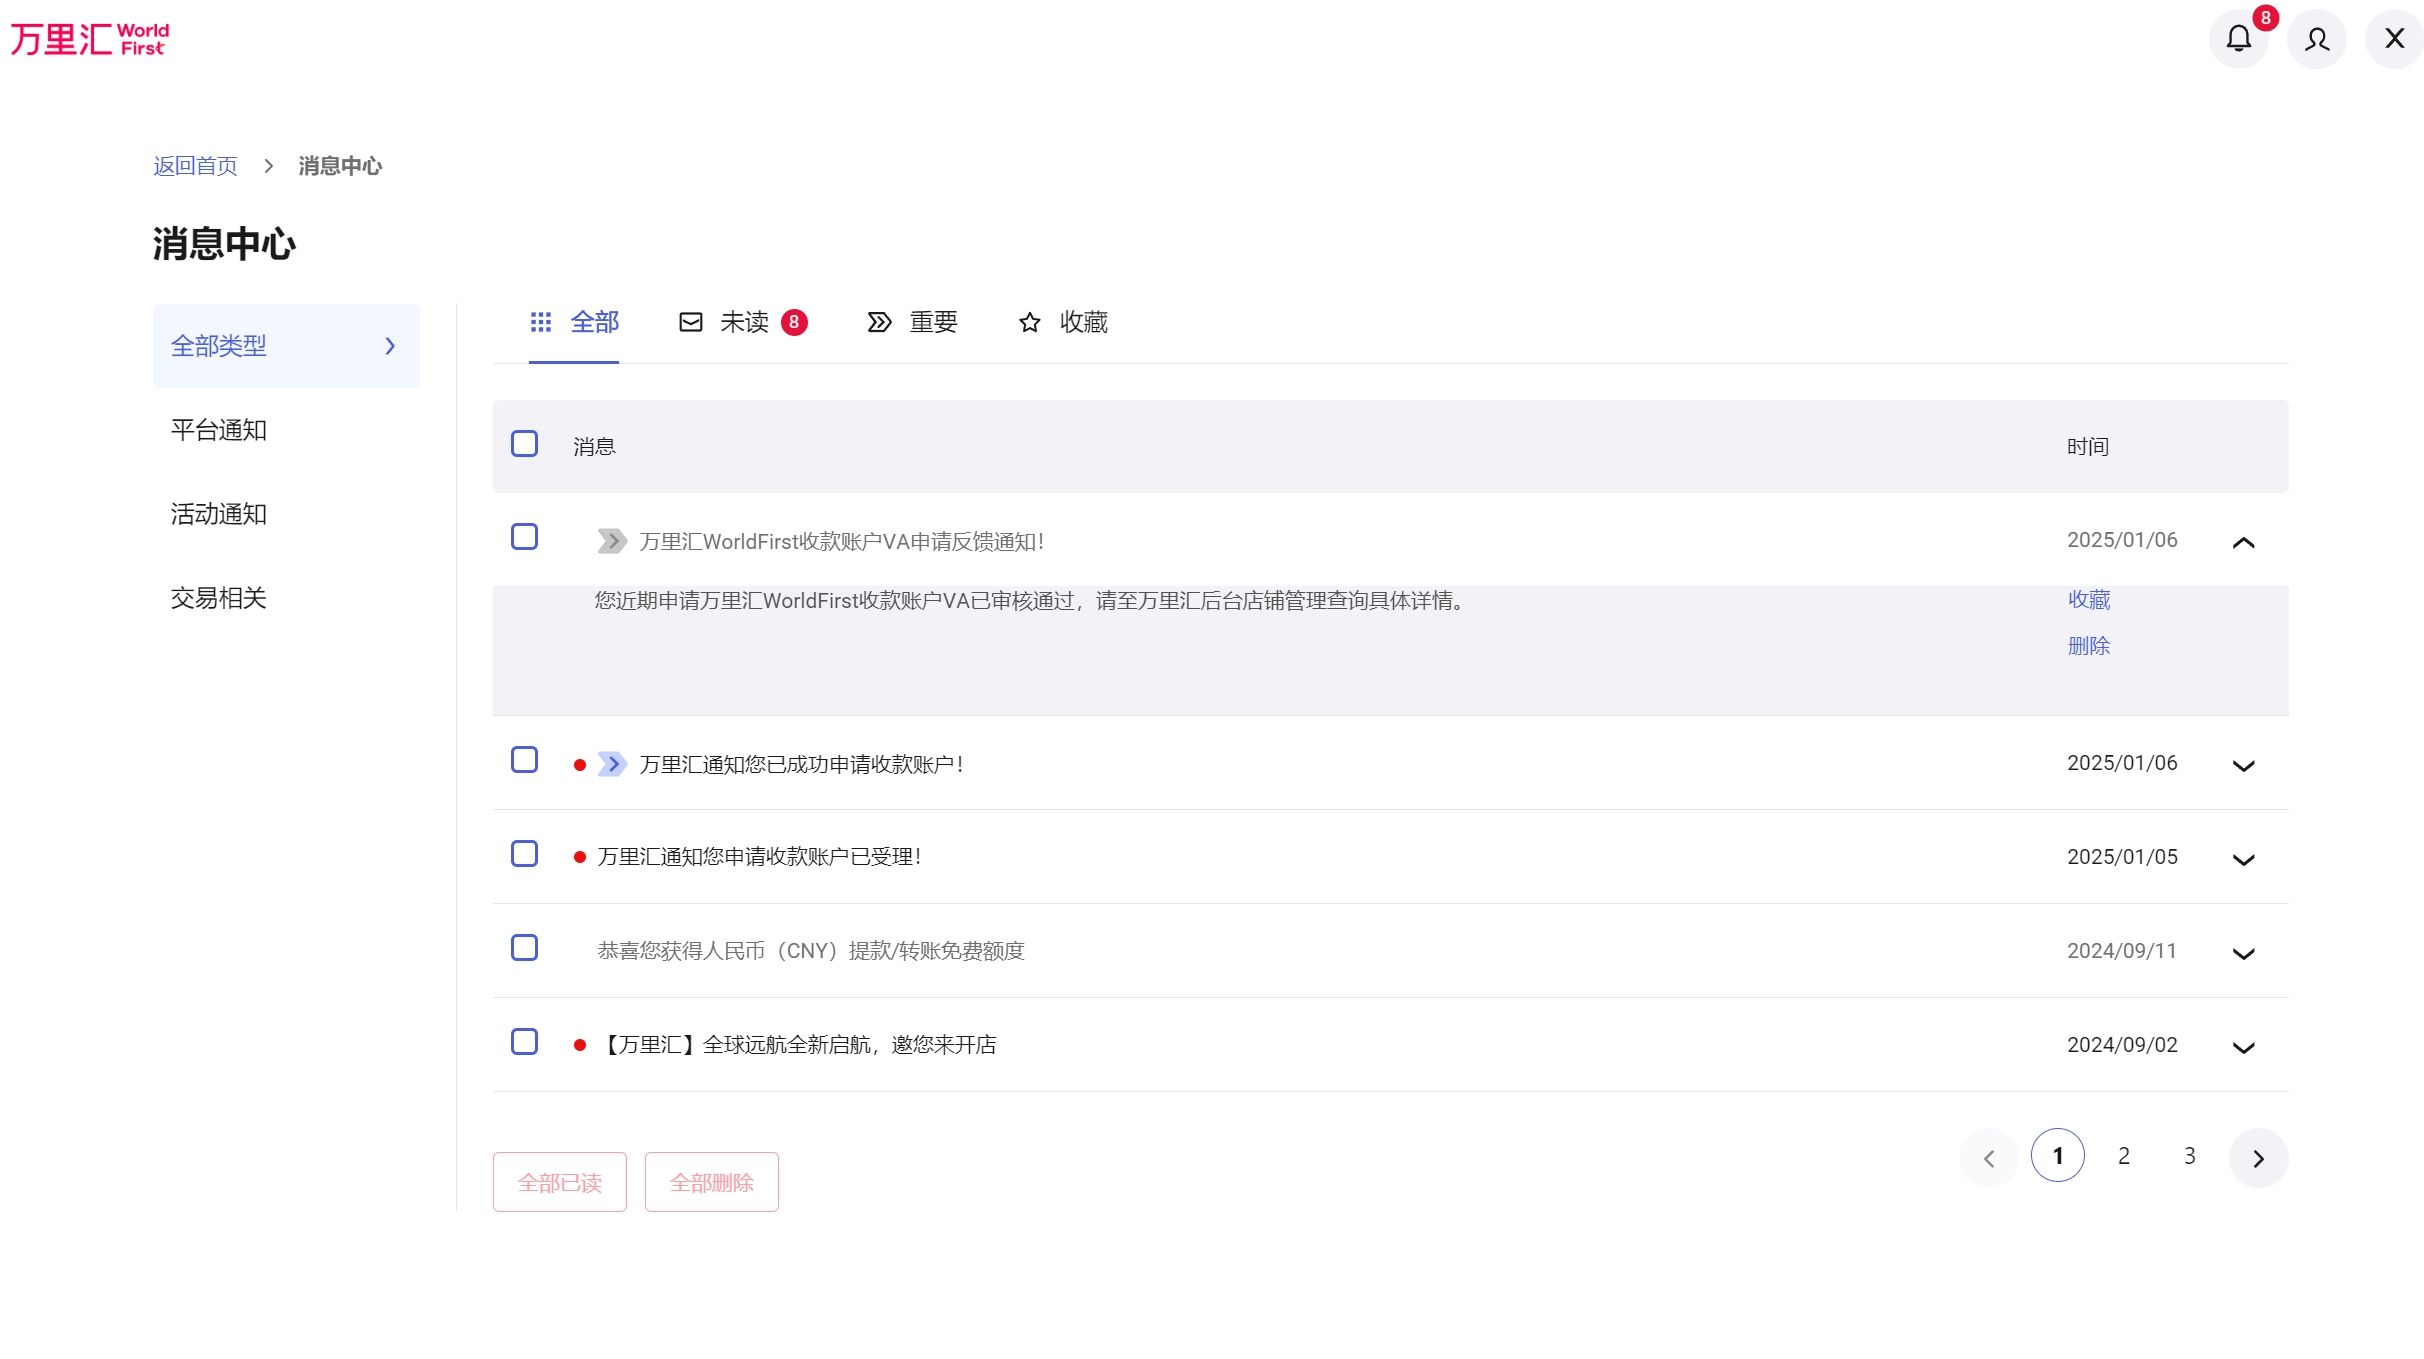Image resolution: width=2424 pixels, height=1359 pixels.
Task: Click the next page arrow
Action: (x=2257, y=1158)
